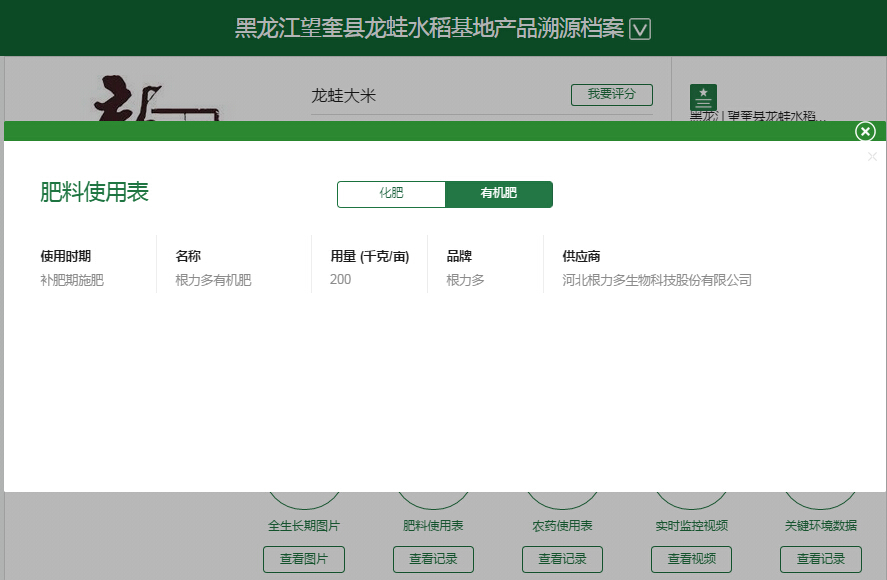Click 查看视频 under 实时监控视频

[x=691, y=559]
